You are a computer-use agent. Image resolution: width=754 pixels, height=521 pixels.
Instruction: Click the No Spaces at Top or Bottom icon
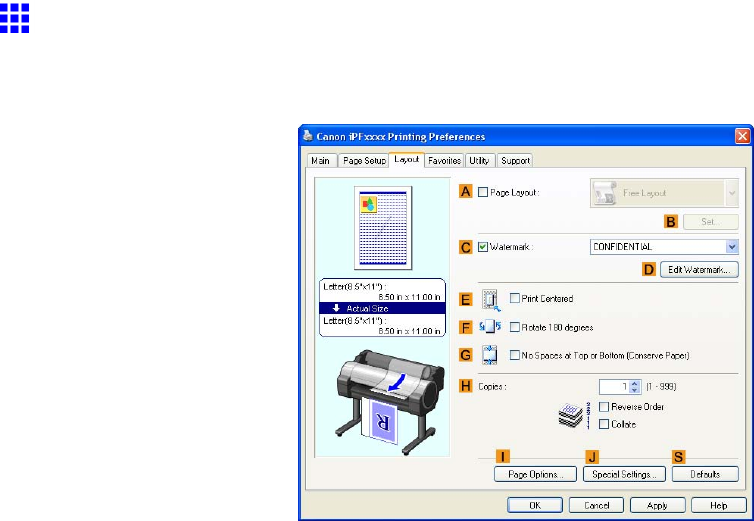[490, 355]
